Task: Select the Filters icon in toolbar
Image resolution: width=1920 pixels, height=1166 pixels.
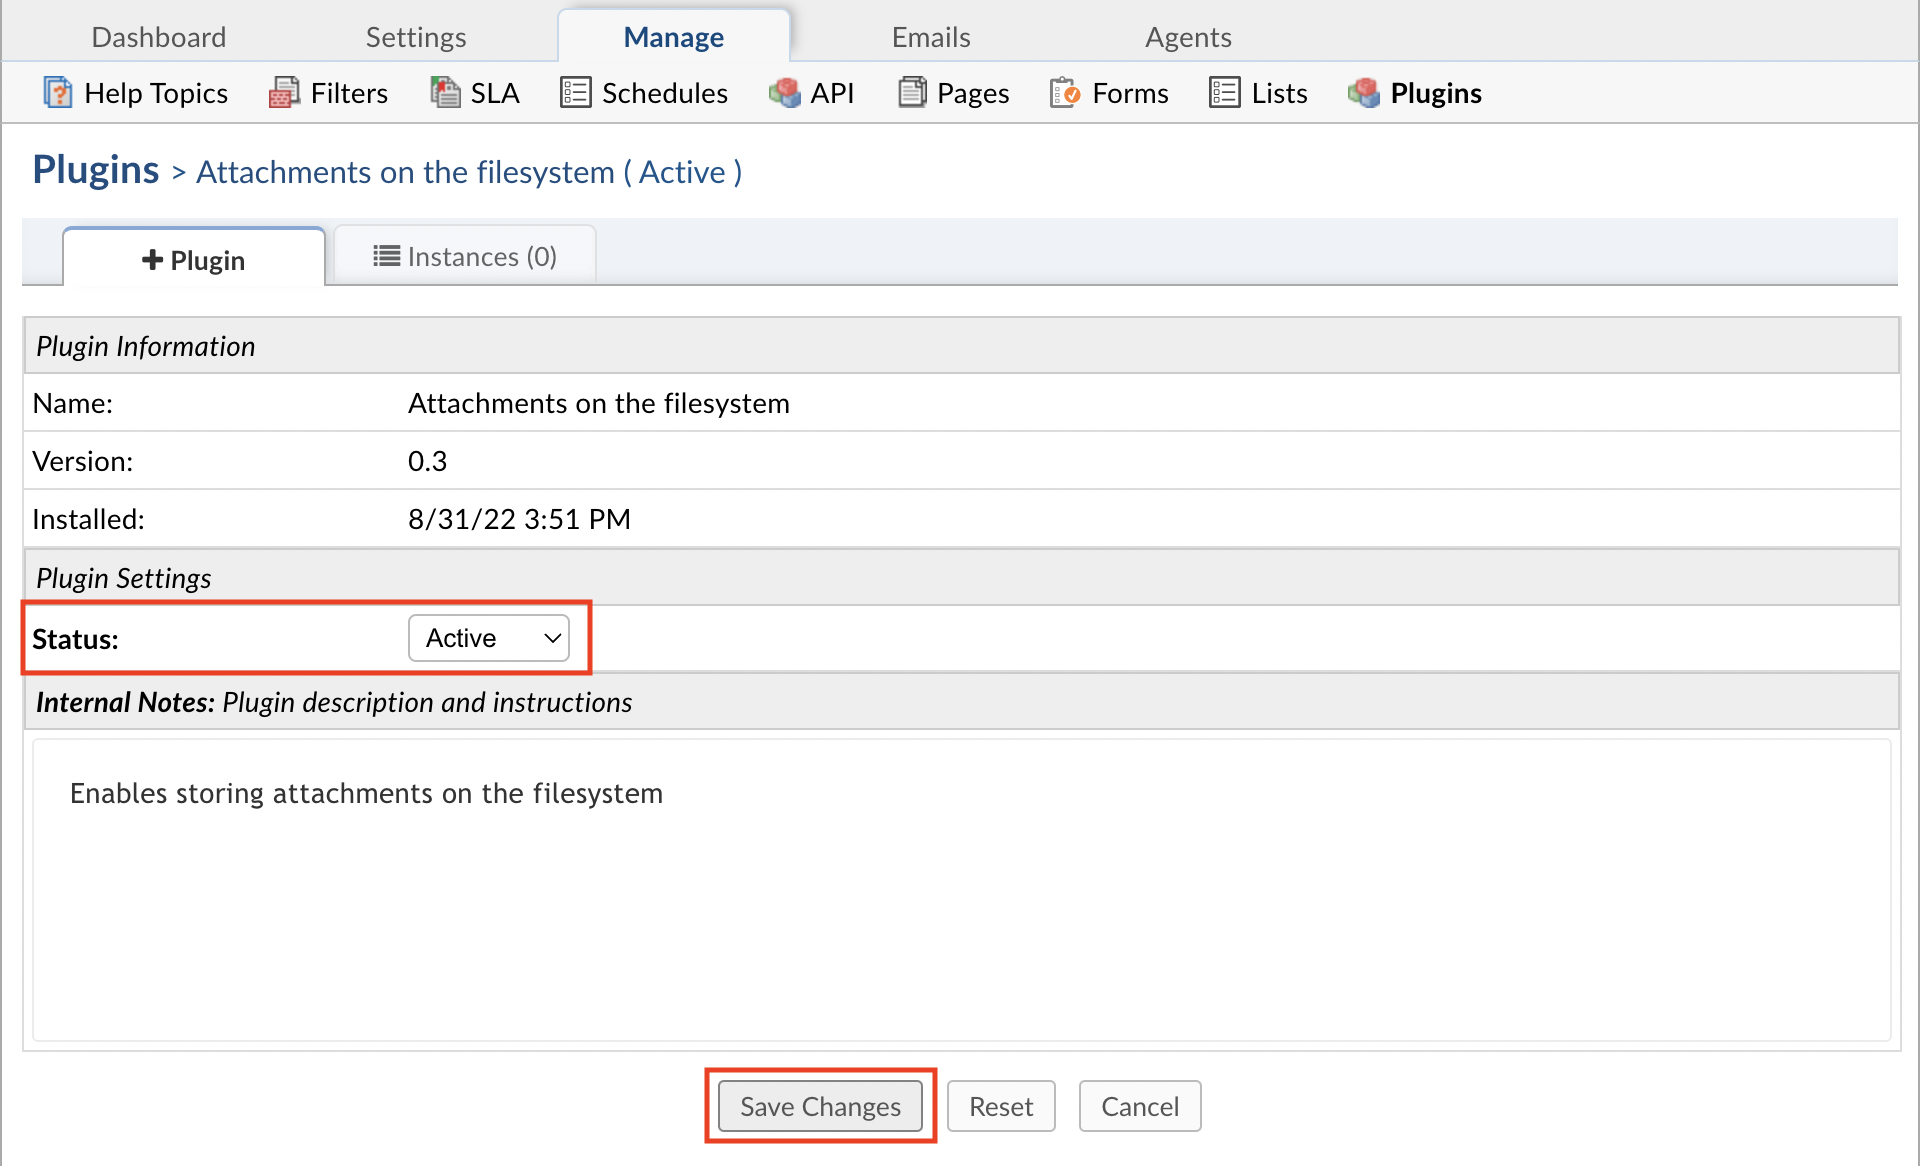Action: (x=328, y=92)
